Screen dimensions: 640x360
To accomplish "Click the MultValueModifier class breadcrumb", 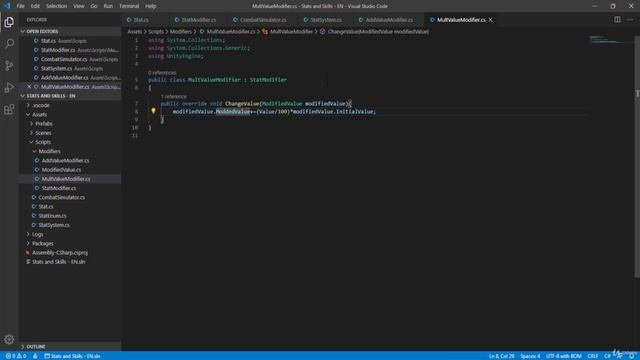I will 288,31.
